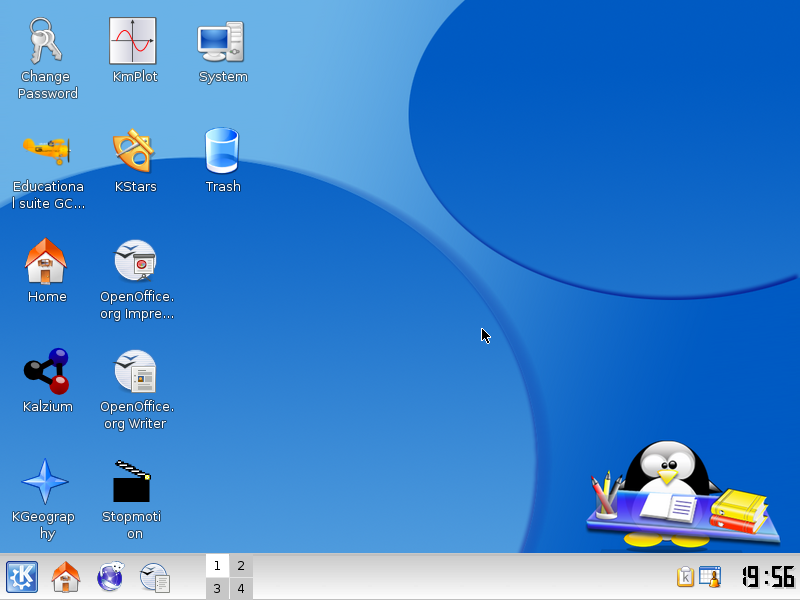Image resolution: width=800 pixels, height=600 pixels.
Task: Launch Kalzium periodic table
Action: point(46,372)
